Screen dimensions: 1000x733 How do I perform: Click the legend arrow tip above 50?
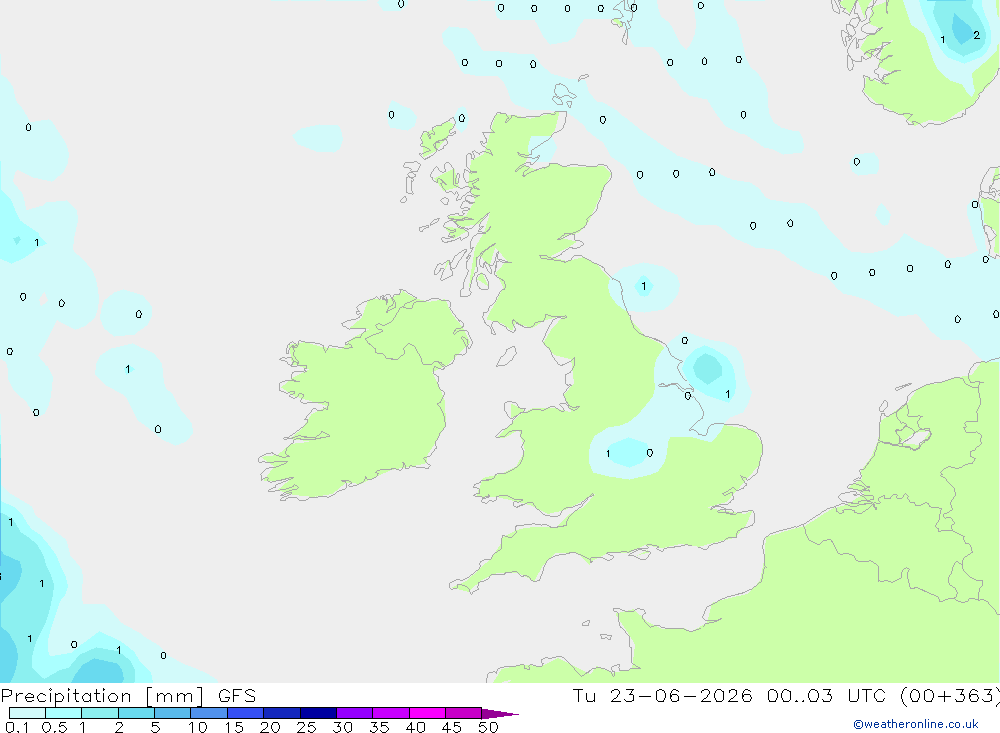[501, 714]
